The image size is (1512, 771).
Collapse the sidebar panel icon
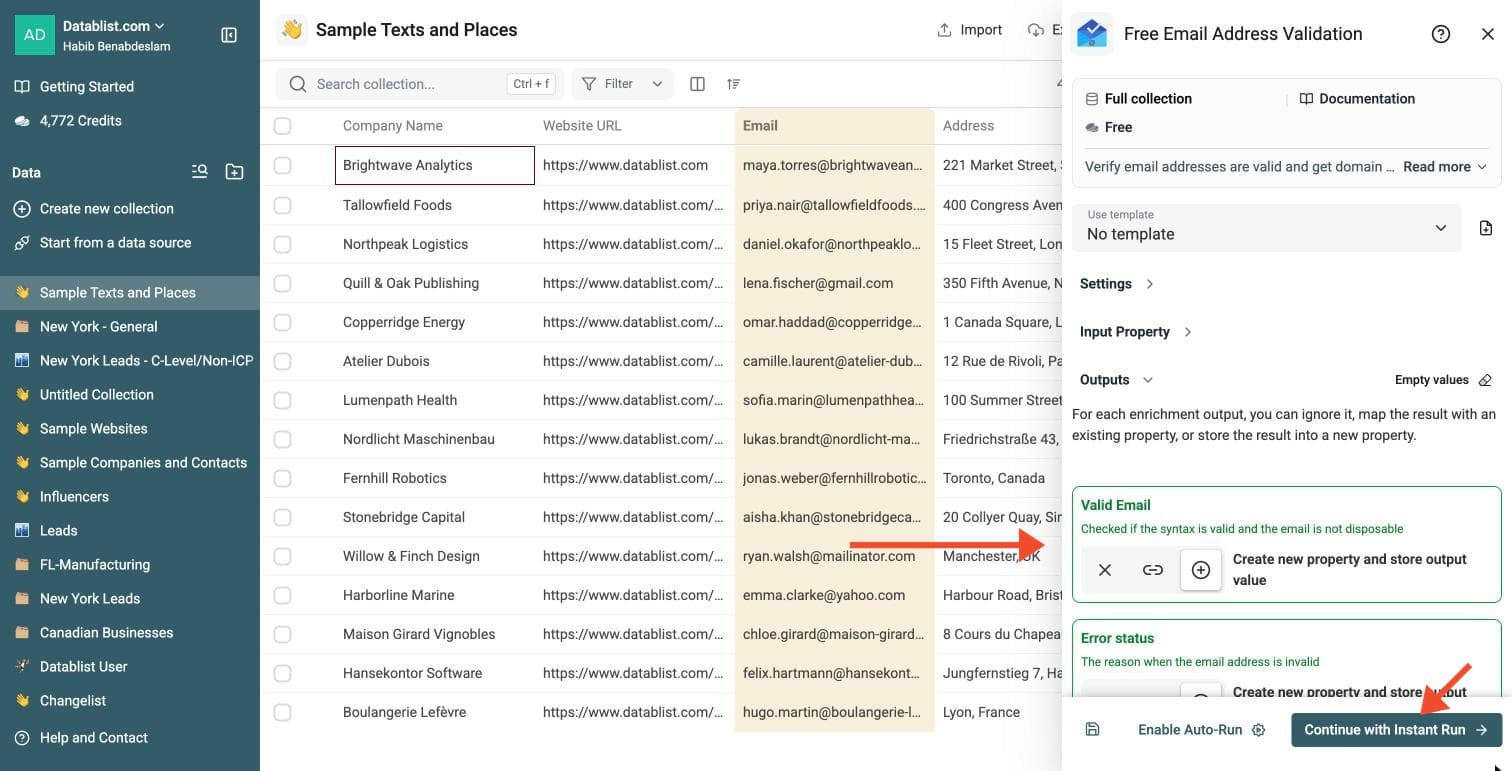click(x=229, y=35)
